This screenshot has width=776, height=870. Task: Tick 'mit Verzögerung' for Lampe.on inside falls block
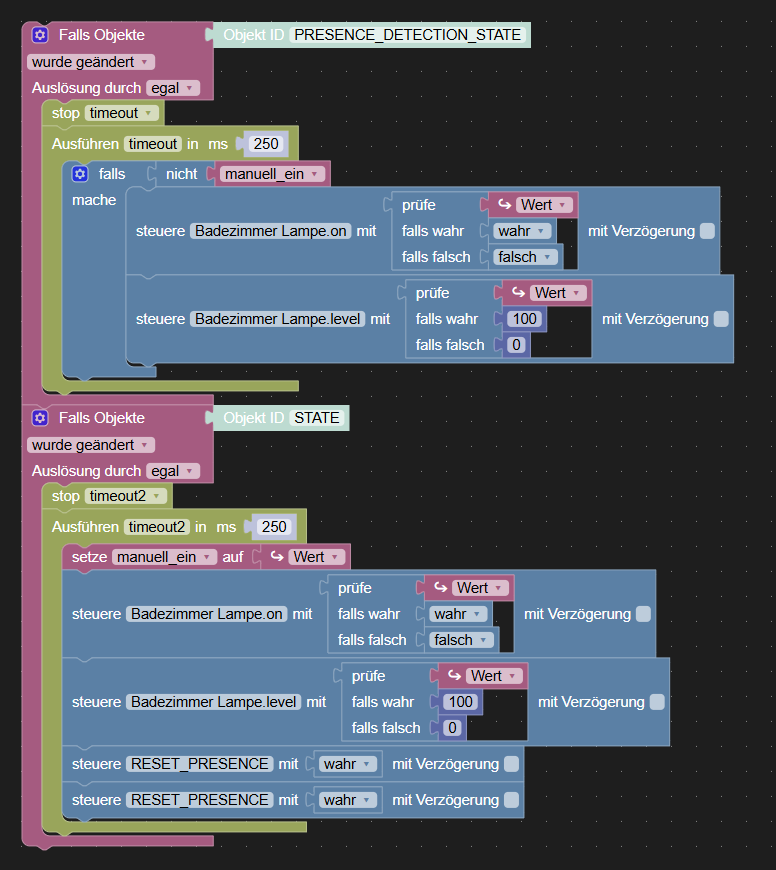707,231
